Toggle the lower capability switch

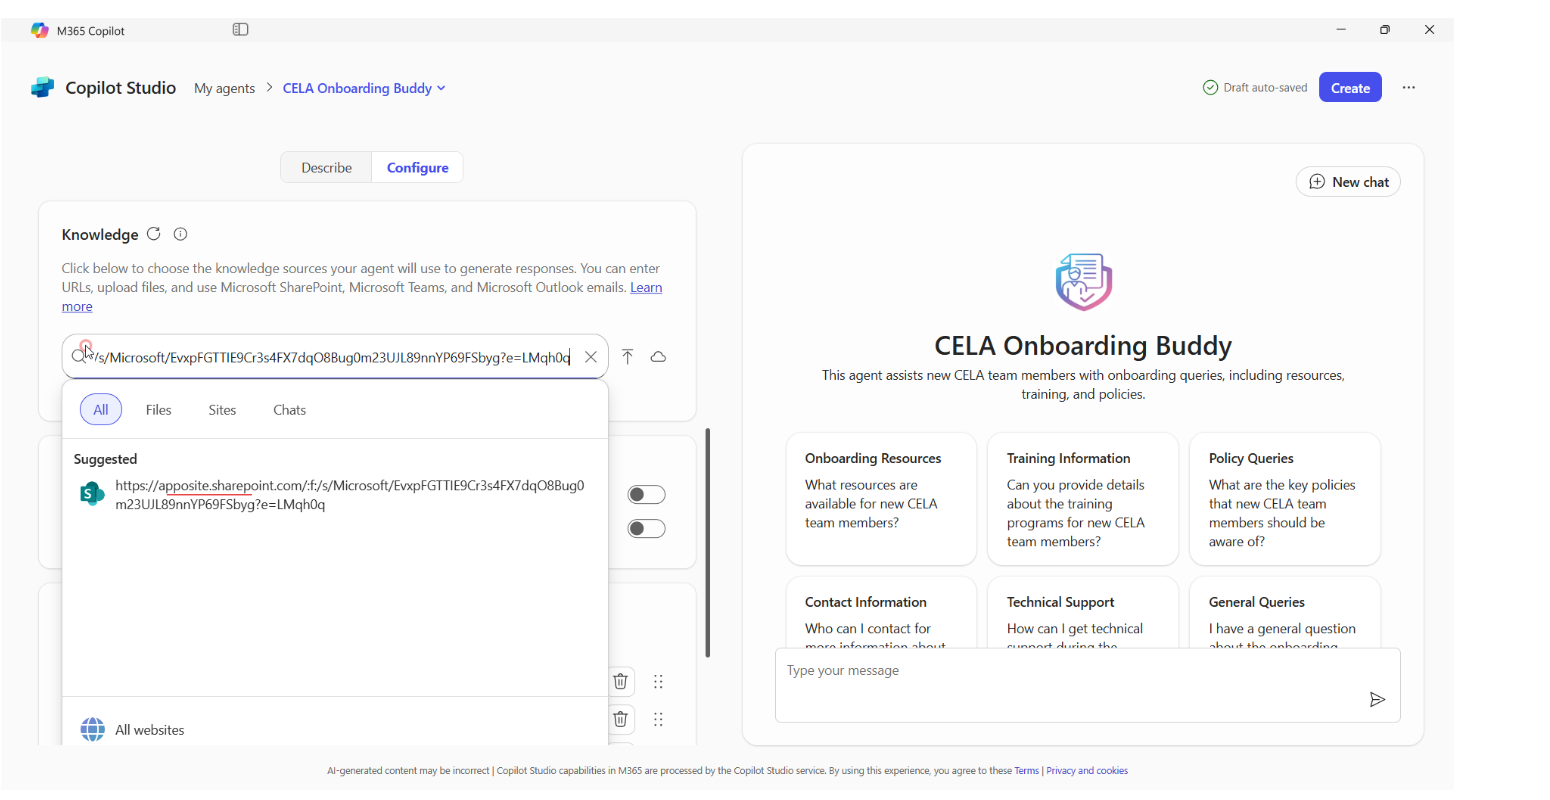coord(646,528)
